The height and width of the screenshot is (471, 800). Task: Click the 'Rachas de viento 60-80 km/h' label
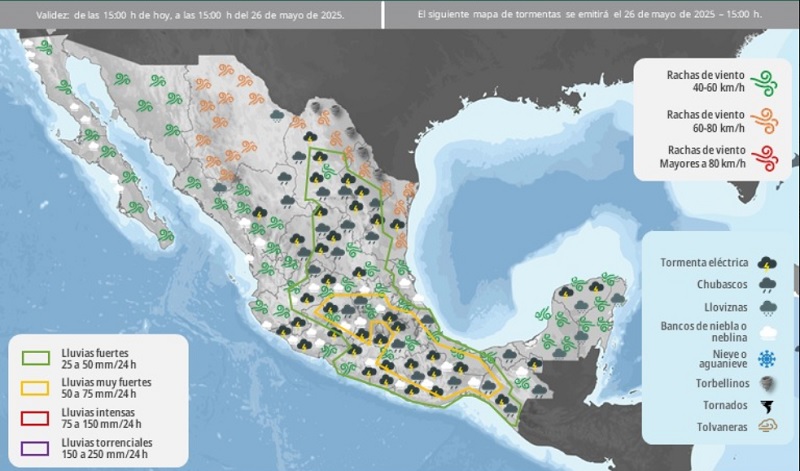click(706, 121)
